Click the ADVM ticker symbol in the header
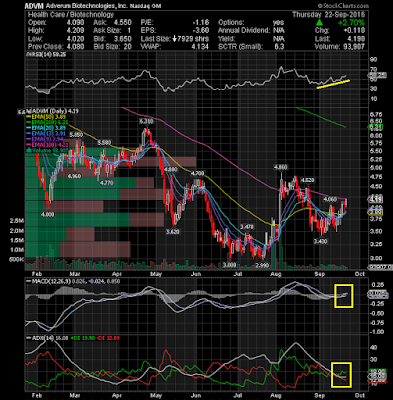The width and height of the screenshot is (393, 400). pos(35,6)
